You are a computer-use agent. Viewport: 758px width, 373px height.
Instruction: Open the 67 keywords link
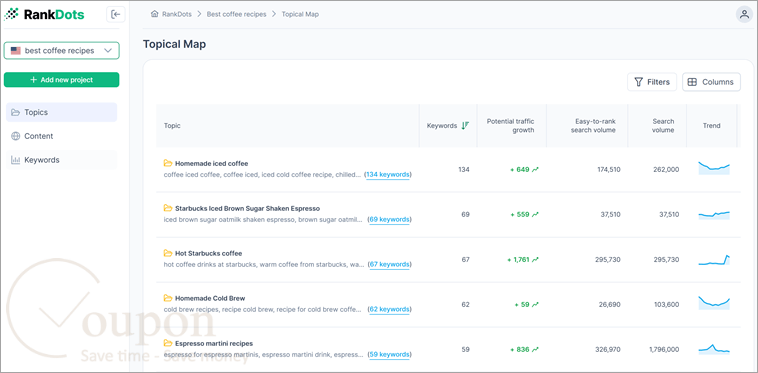390,264
